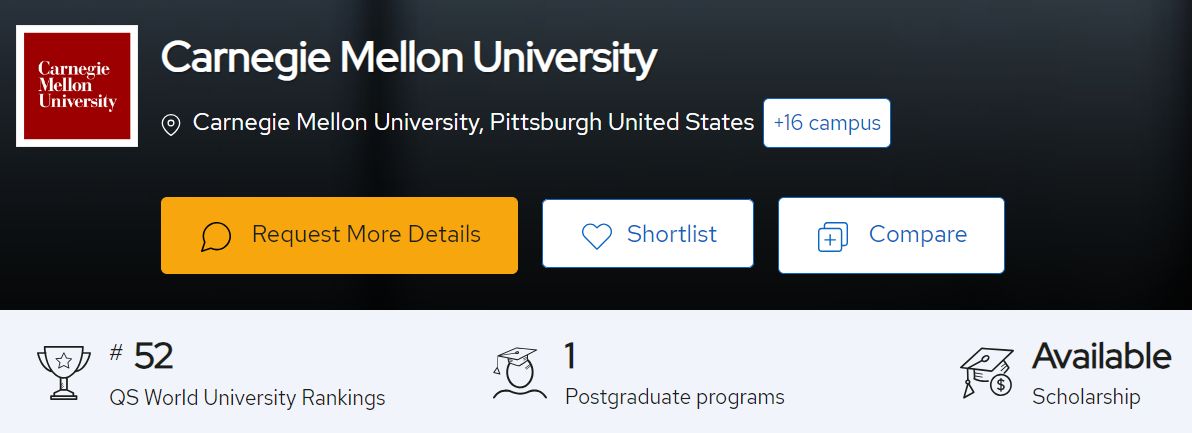Click the Carnegie Mellon University logo
The image size is (1192, 433).
(x=77, y=86)
